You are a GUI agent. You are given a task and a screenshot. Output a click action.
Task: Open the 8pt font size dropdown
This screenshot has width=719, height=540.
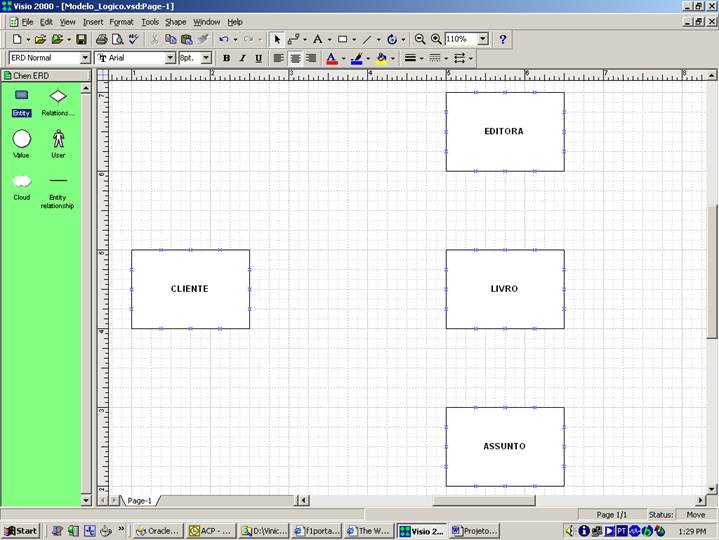[x=206, y=58]
